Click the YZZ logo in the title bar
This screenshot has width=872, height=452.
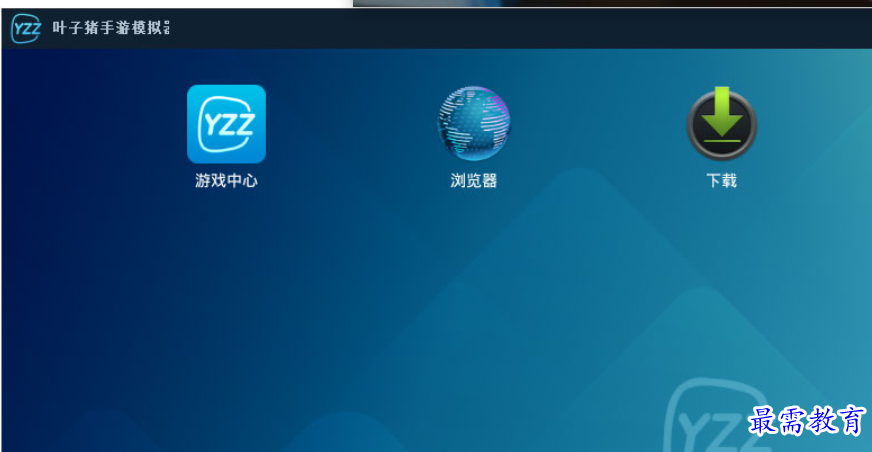[x=26, y=28]
